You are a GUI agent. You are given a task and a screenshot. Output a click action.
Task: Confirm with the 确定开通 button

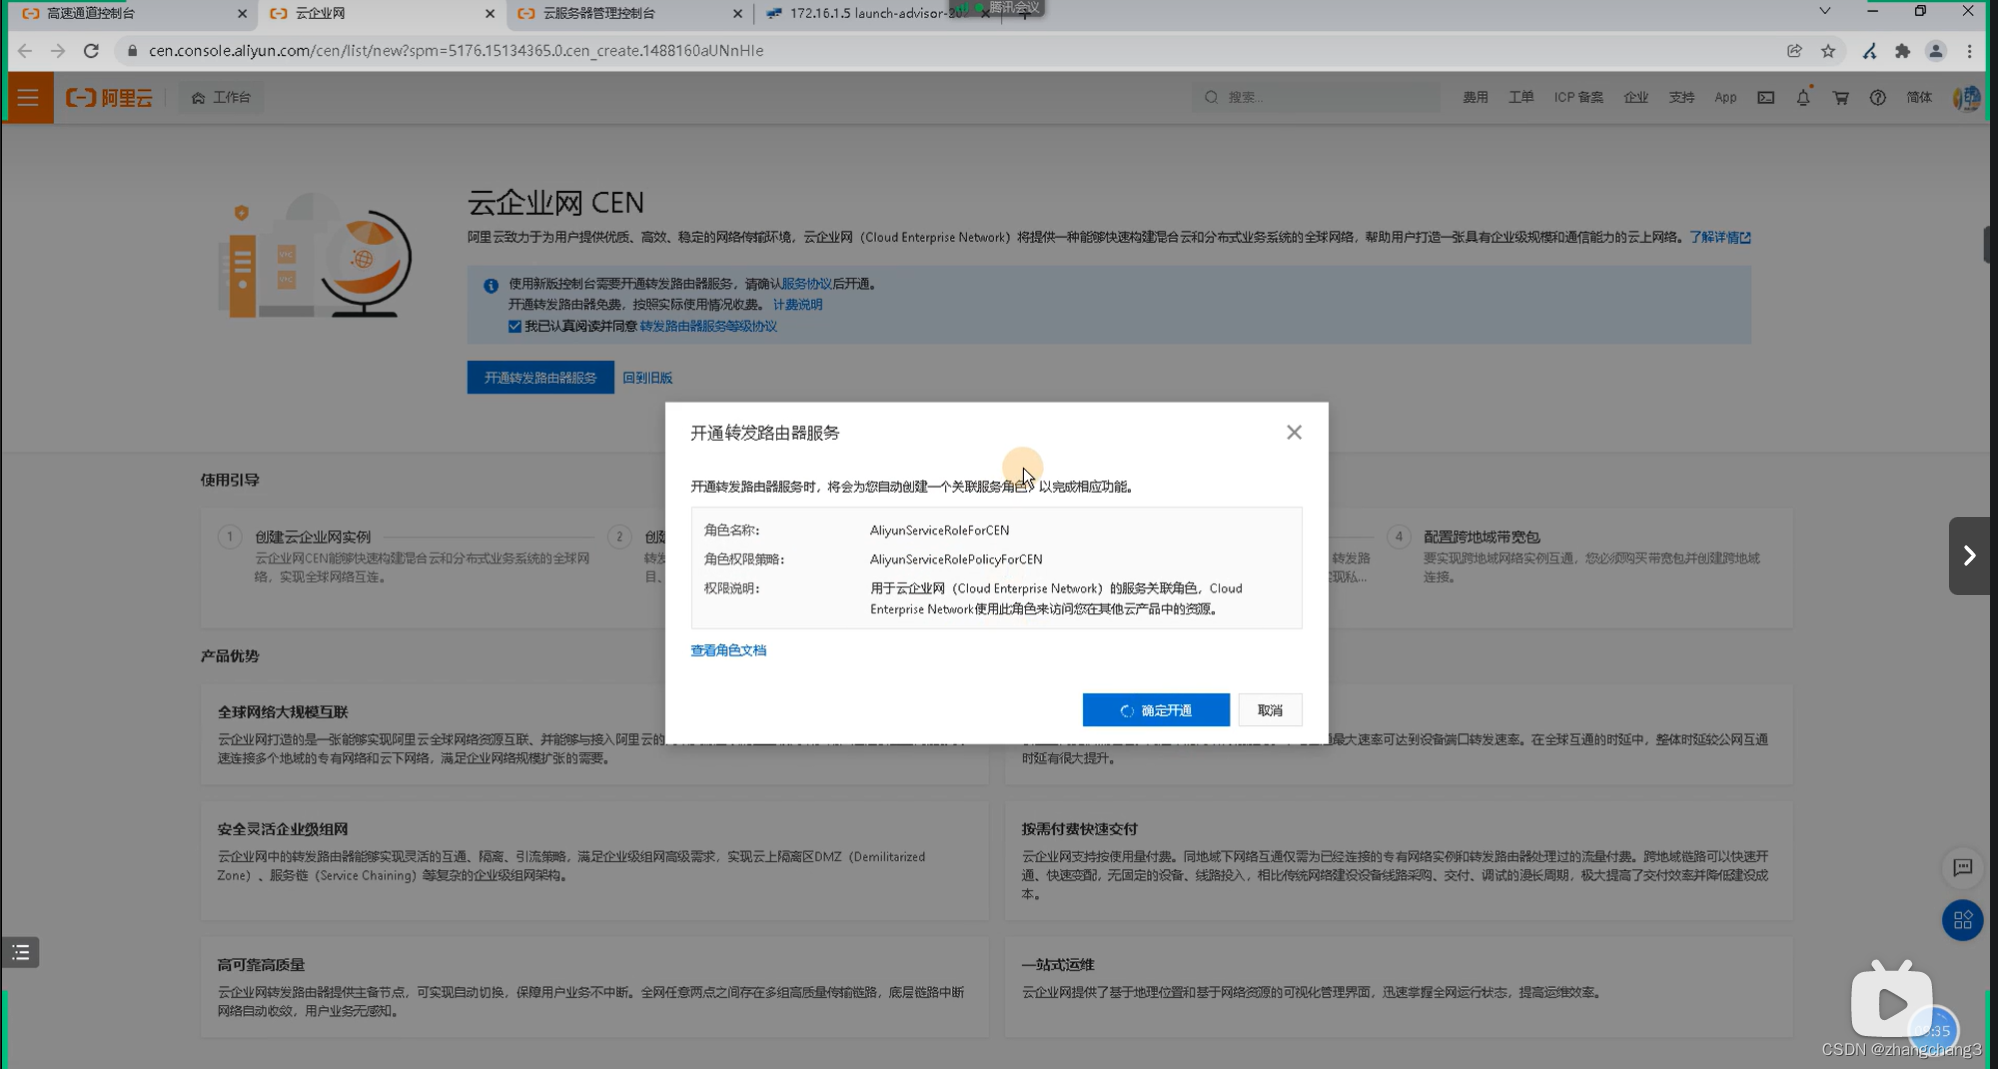(x=1156, y=709)
